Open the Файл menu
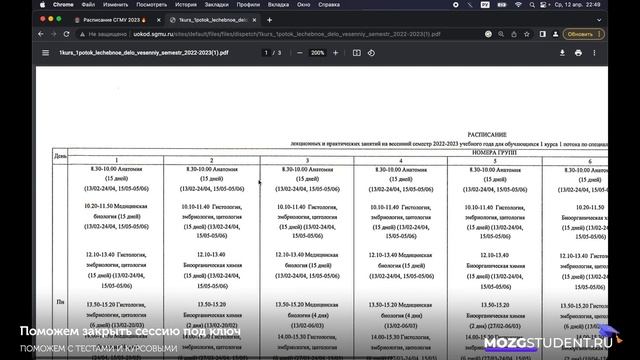 88,5
